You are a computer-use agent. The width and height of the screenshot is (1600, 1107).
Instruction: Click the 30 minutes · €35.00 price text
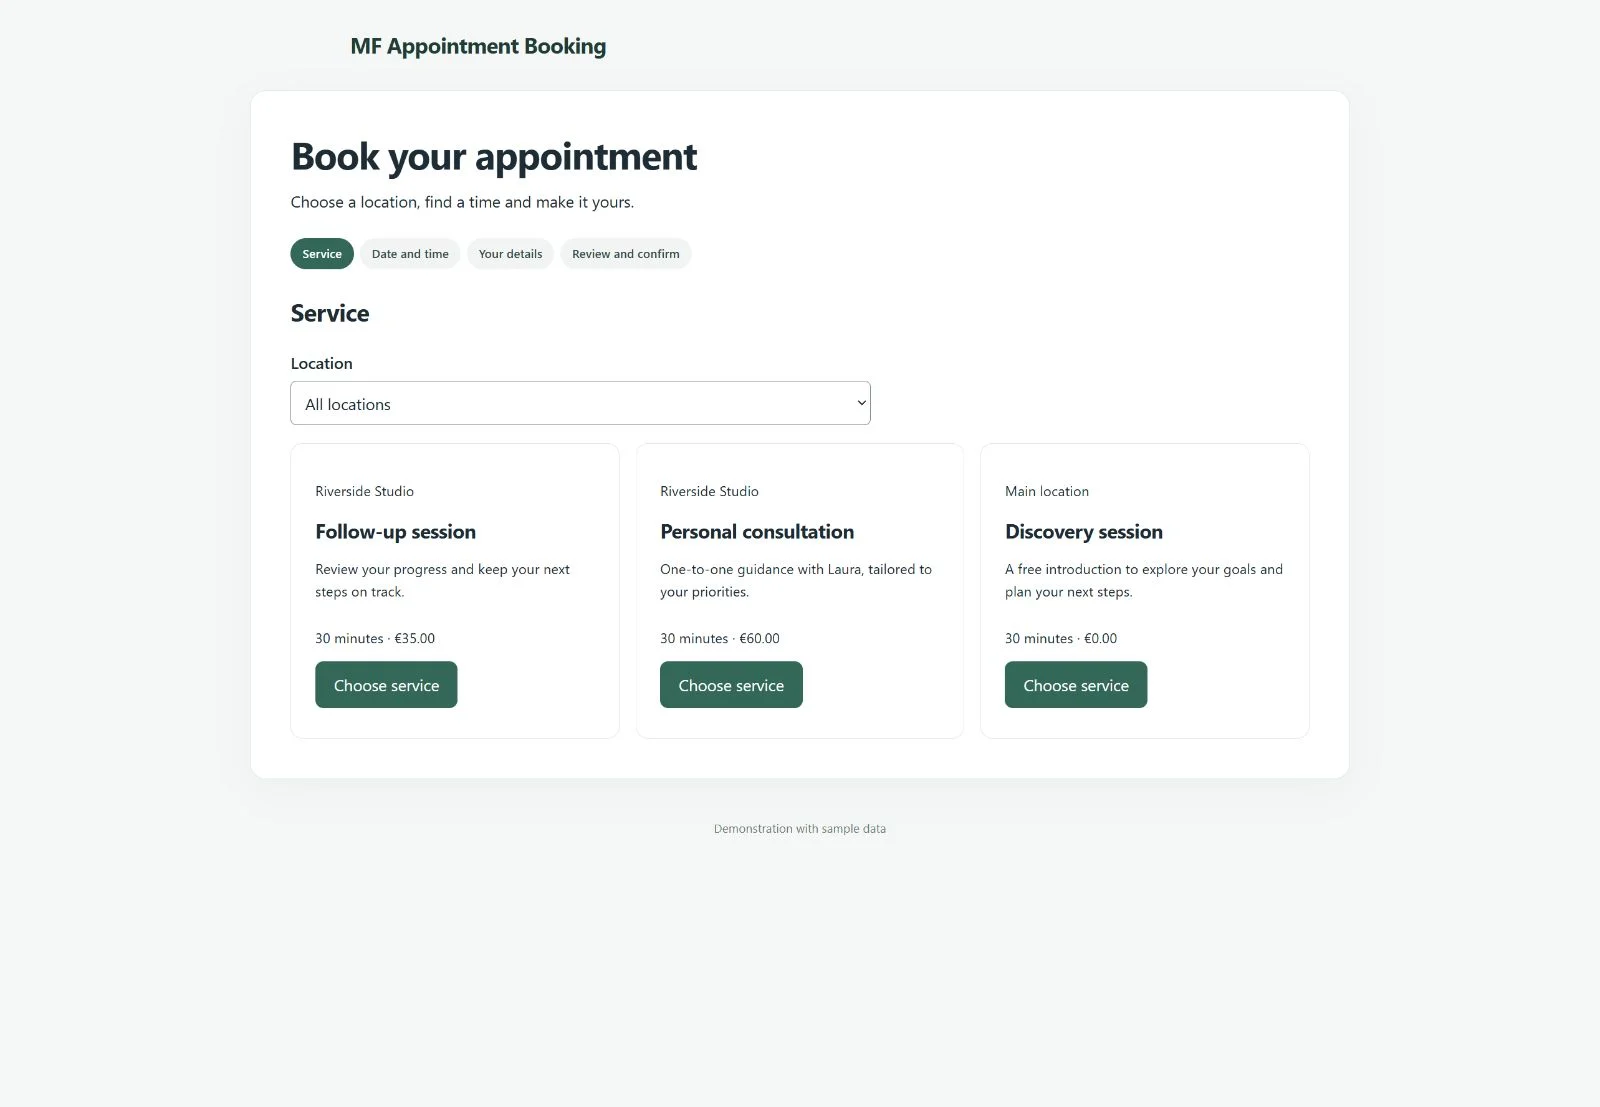coord(375,638)
